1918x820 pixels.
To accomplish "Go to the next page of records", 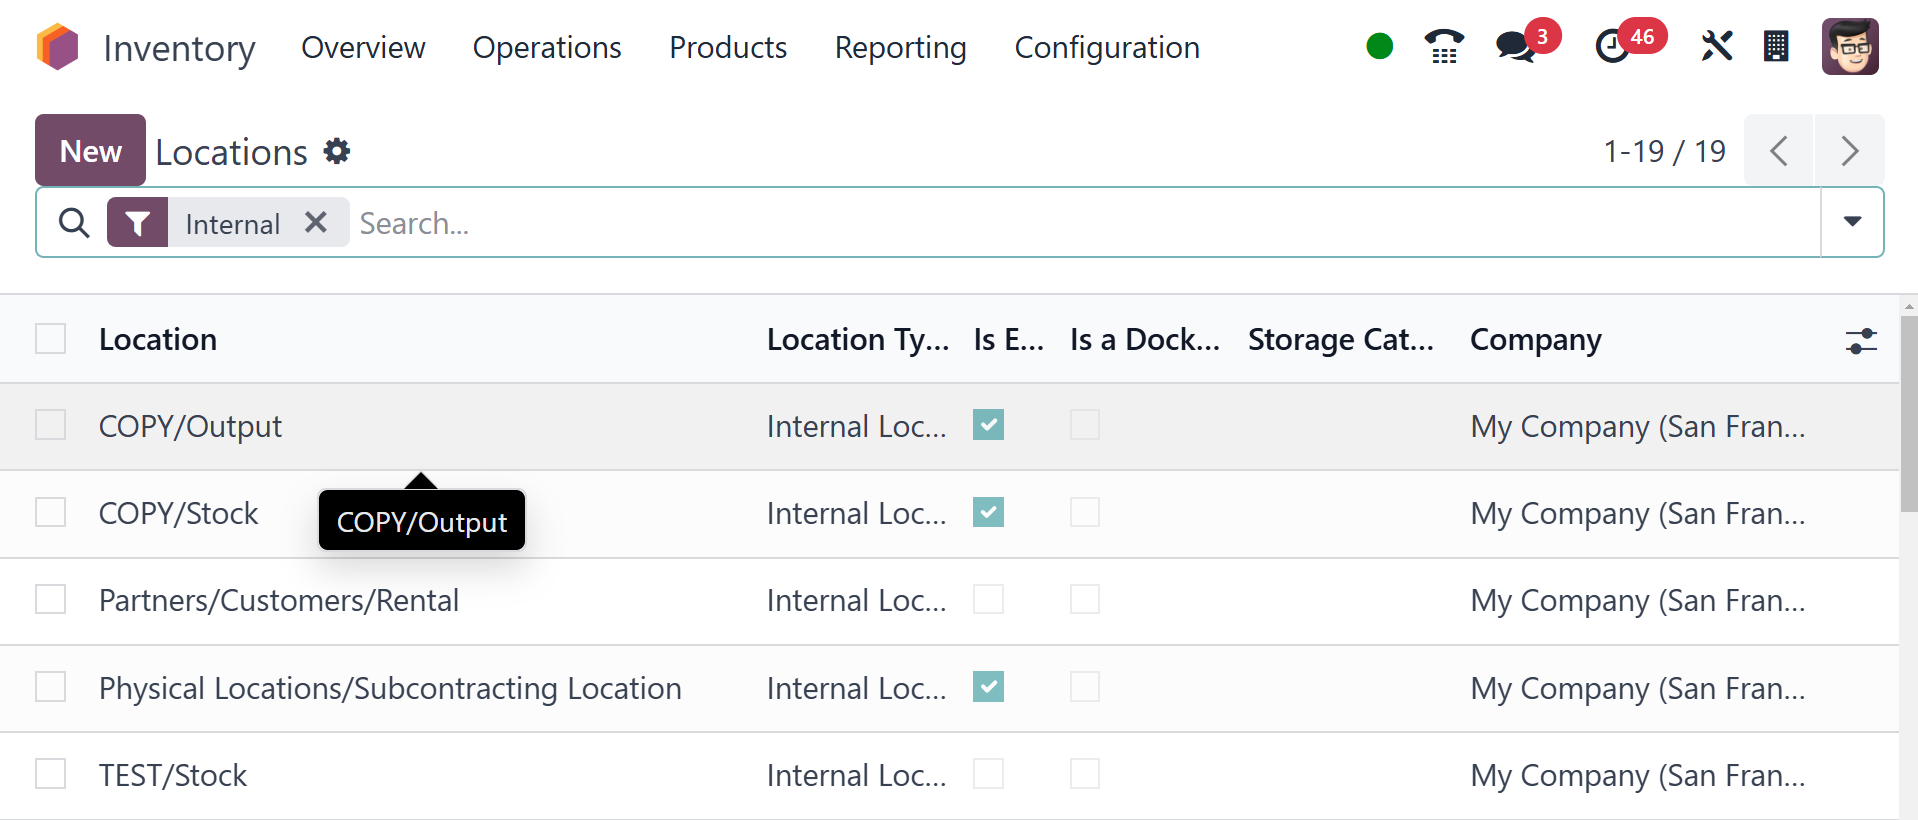I will pos(1849,151).
